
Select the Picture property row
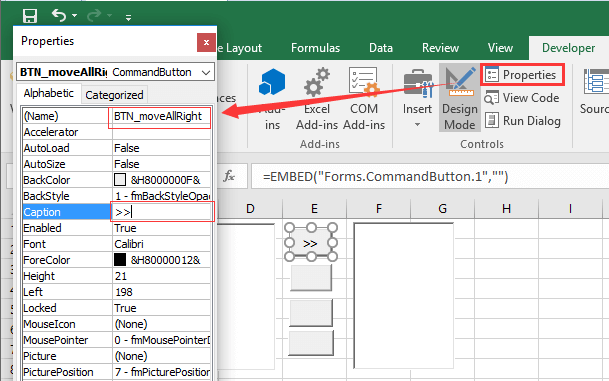coord(117,356)
